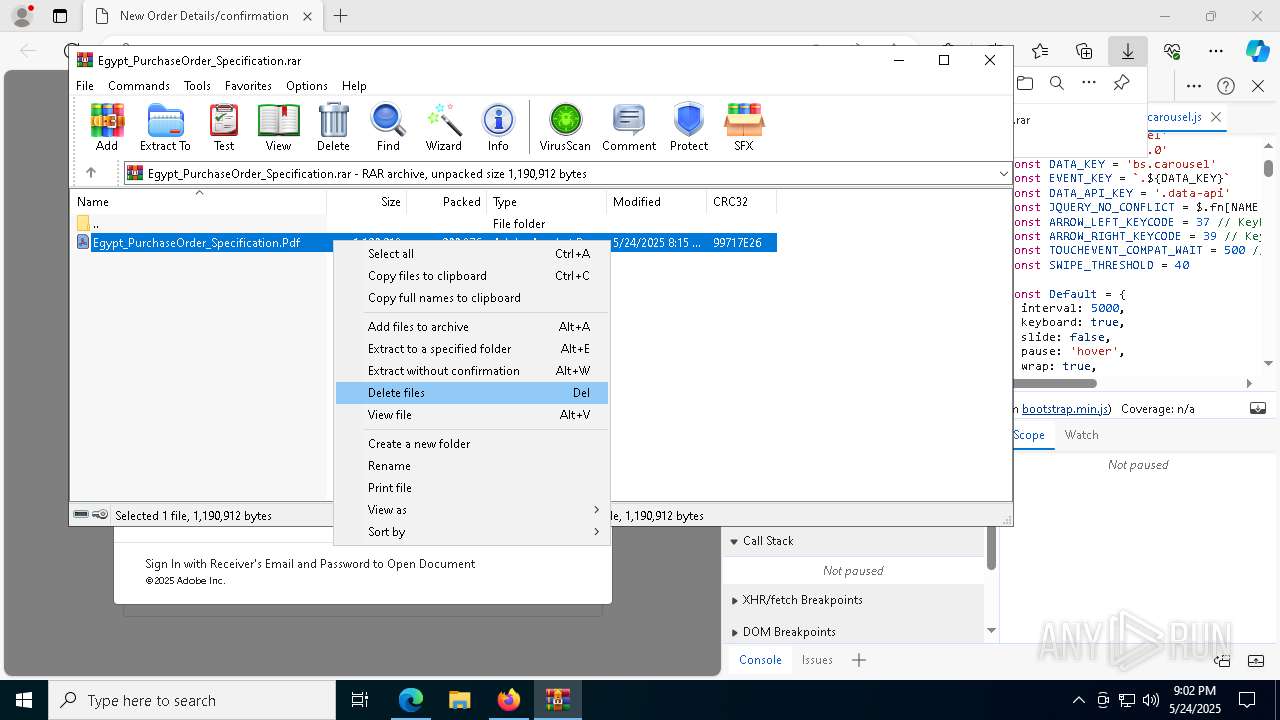Go up one folder level arrow
Image resolution: width=1280 pixels, height=720 pixels.
[90, 173]
